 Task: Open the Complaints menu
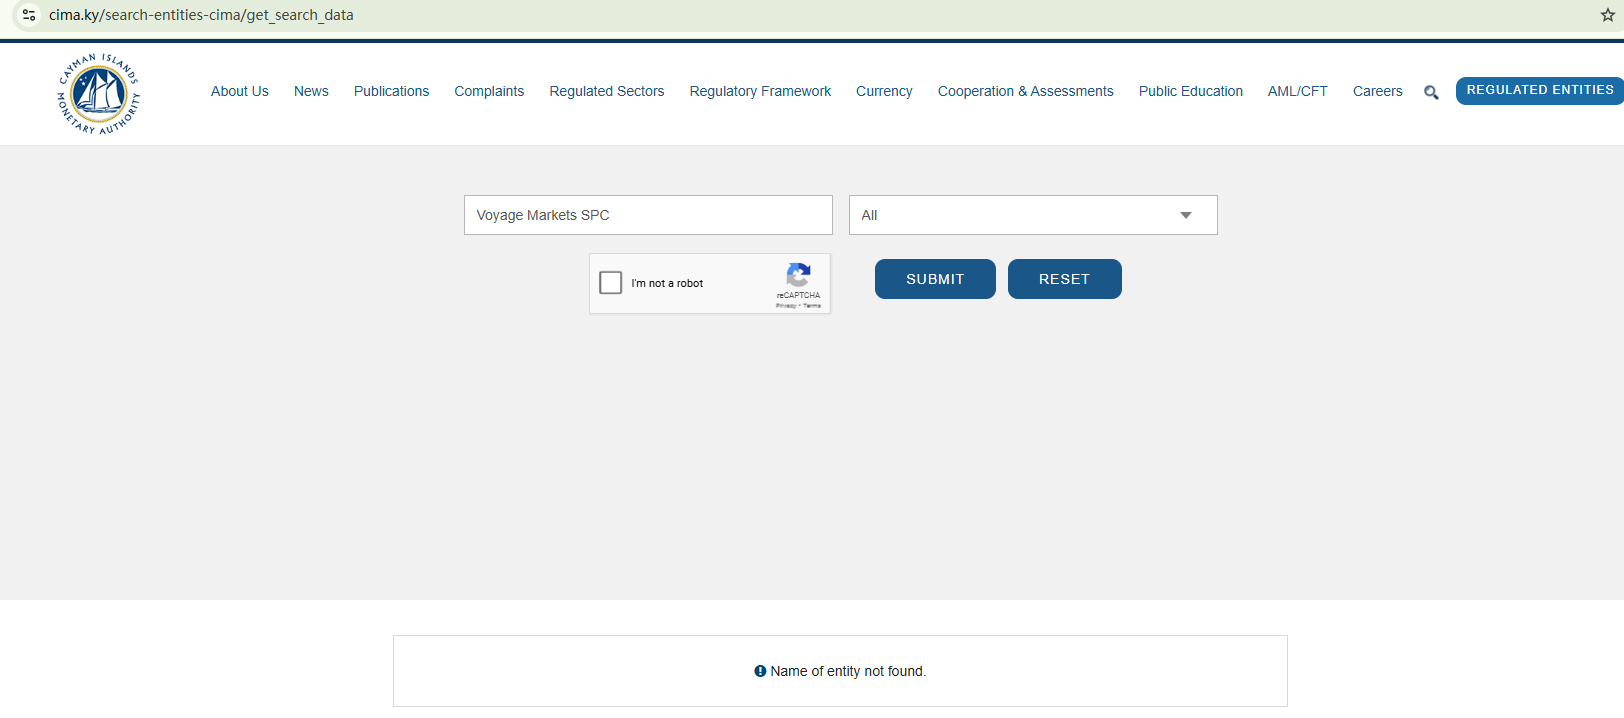[x=489, y=91]
